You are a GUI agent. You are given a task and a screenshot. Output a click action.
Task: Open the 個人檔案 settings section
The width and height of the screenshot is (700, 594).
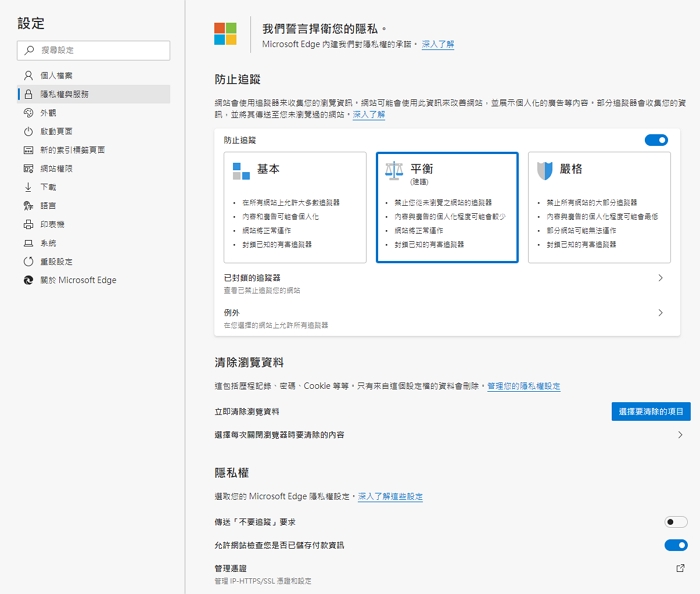(94, 75)
